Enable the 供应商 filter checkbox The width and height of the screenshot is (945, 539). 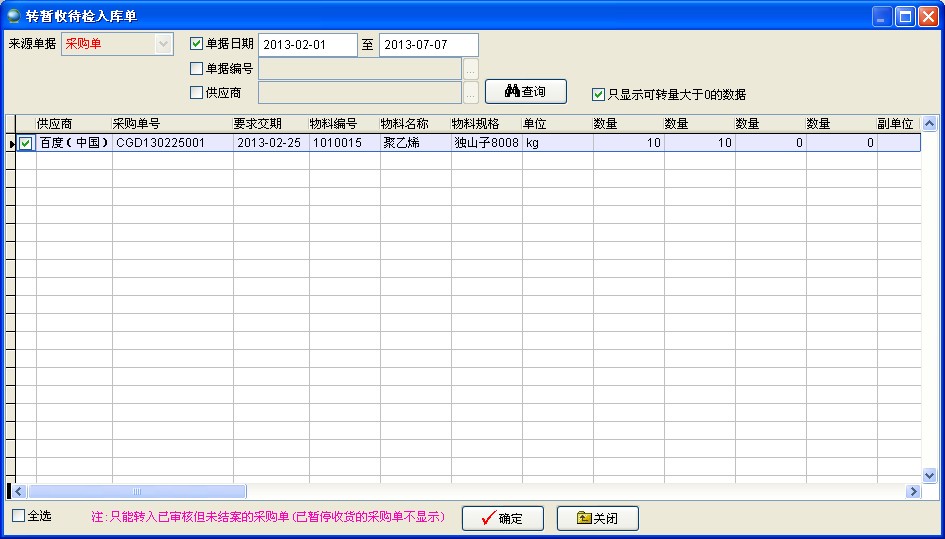click(x=197, y=93)
